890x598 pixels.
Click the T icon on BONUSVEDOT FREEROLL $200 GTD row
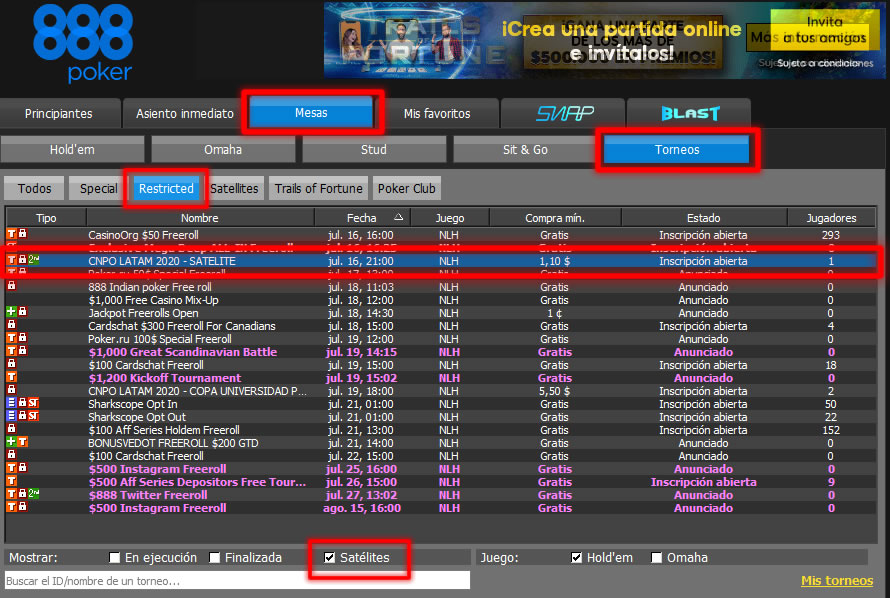[23, 443]
